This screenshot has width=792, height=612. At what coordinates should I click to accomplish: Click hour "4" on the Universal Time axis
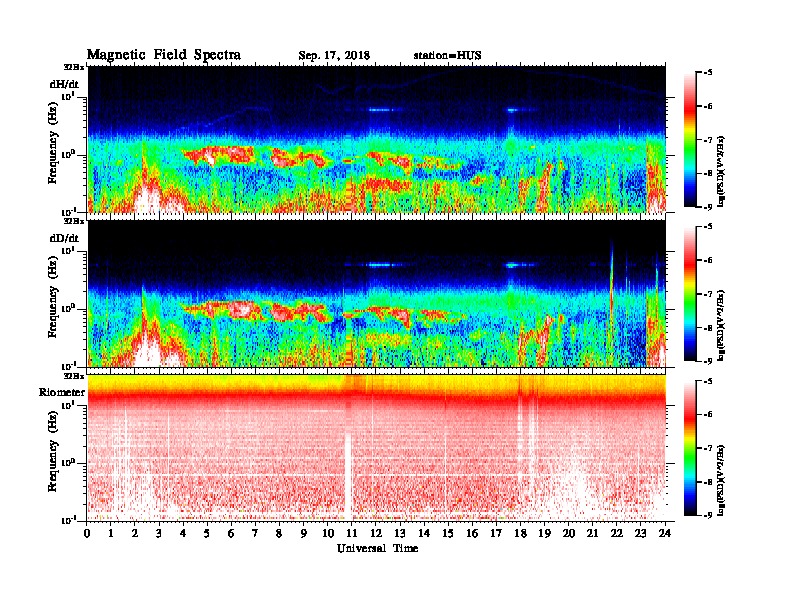183,533
